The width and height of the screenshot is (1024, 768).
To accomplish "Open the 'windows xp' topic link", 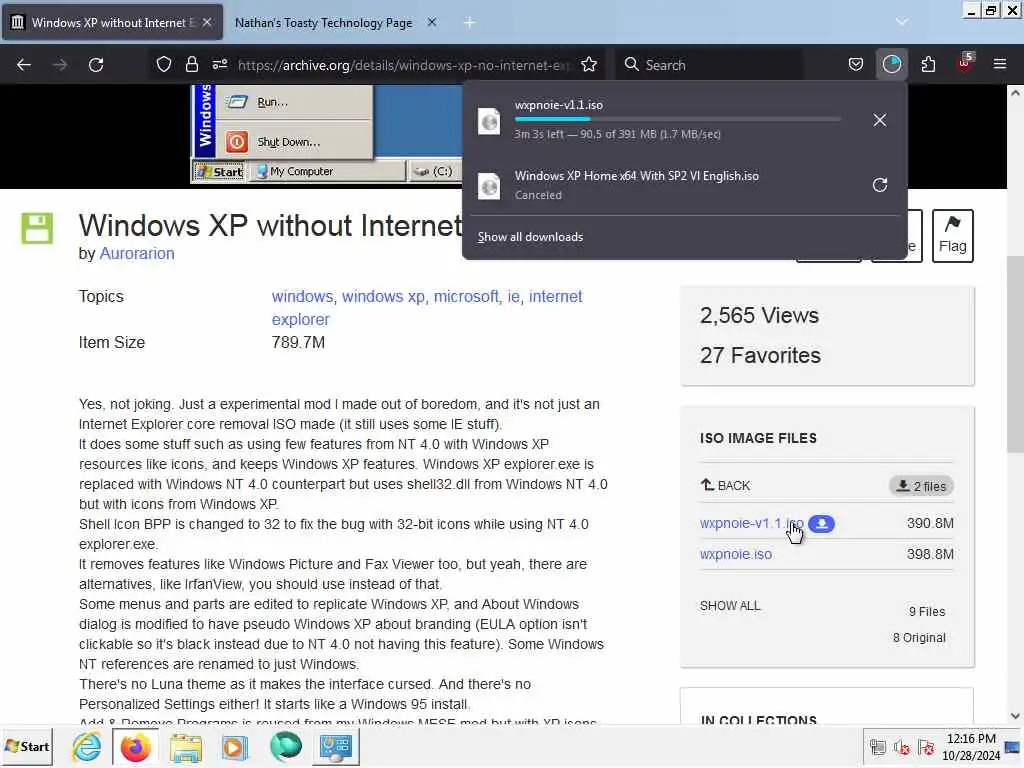I will [x=383, y=296].
